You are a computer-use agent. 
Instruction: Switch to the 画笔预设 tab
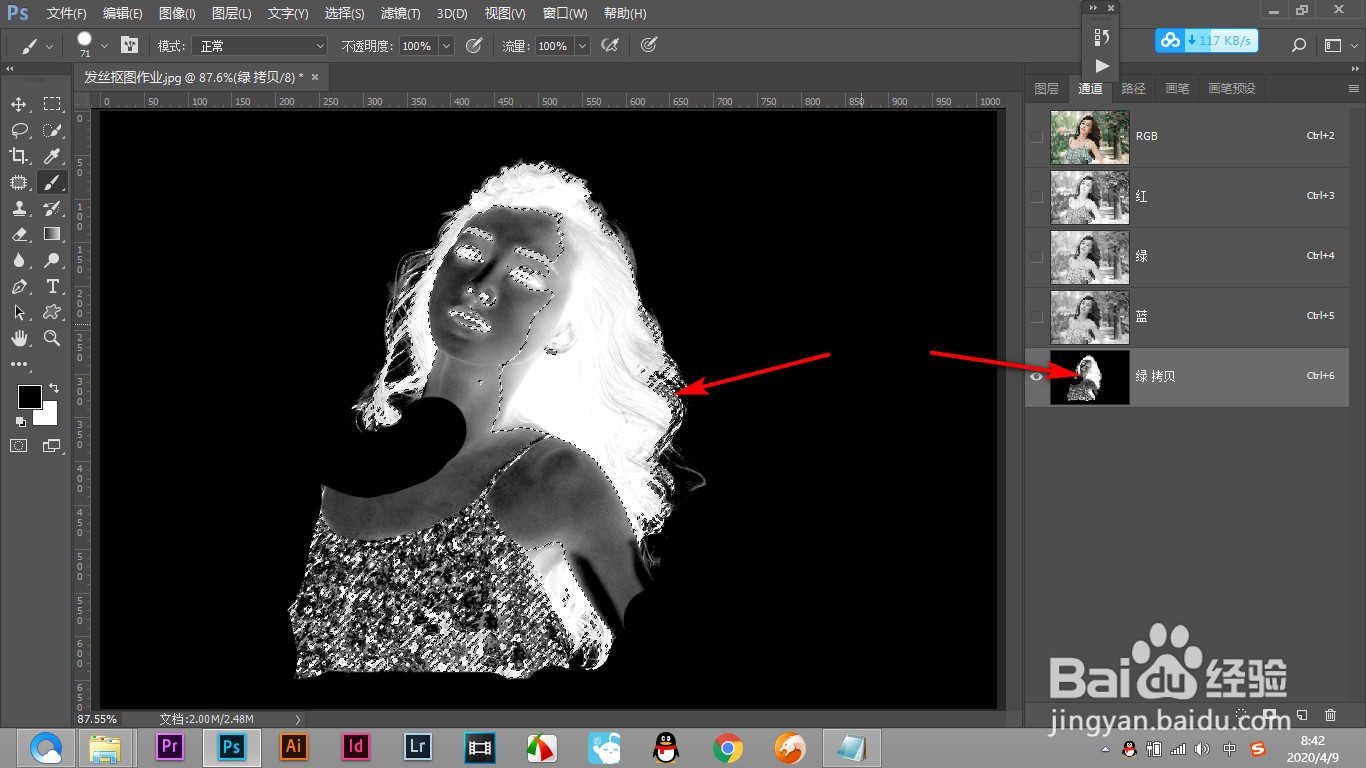click(1231, 88)
